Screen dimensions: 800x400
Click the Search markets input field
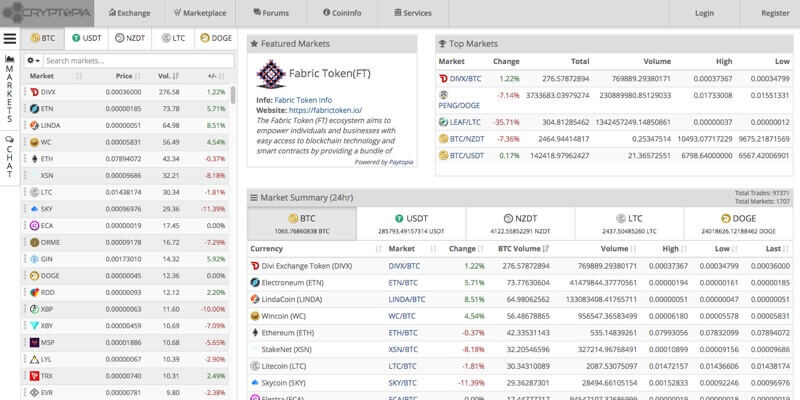(x=138, y=61)
